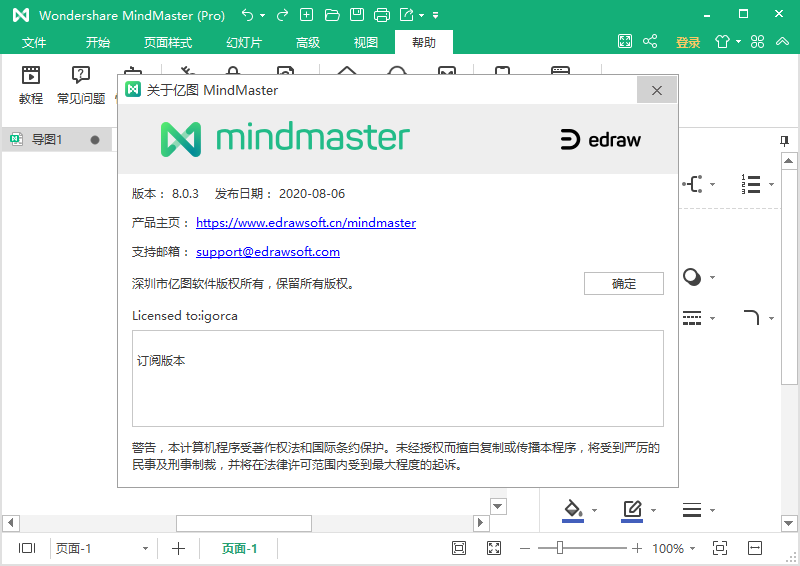
Task: Save document with the floppy disk icon
Action: point(357,15)
